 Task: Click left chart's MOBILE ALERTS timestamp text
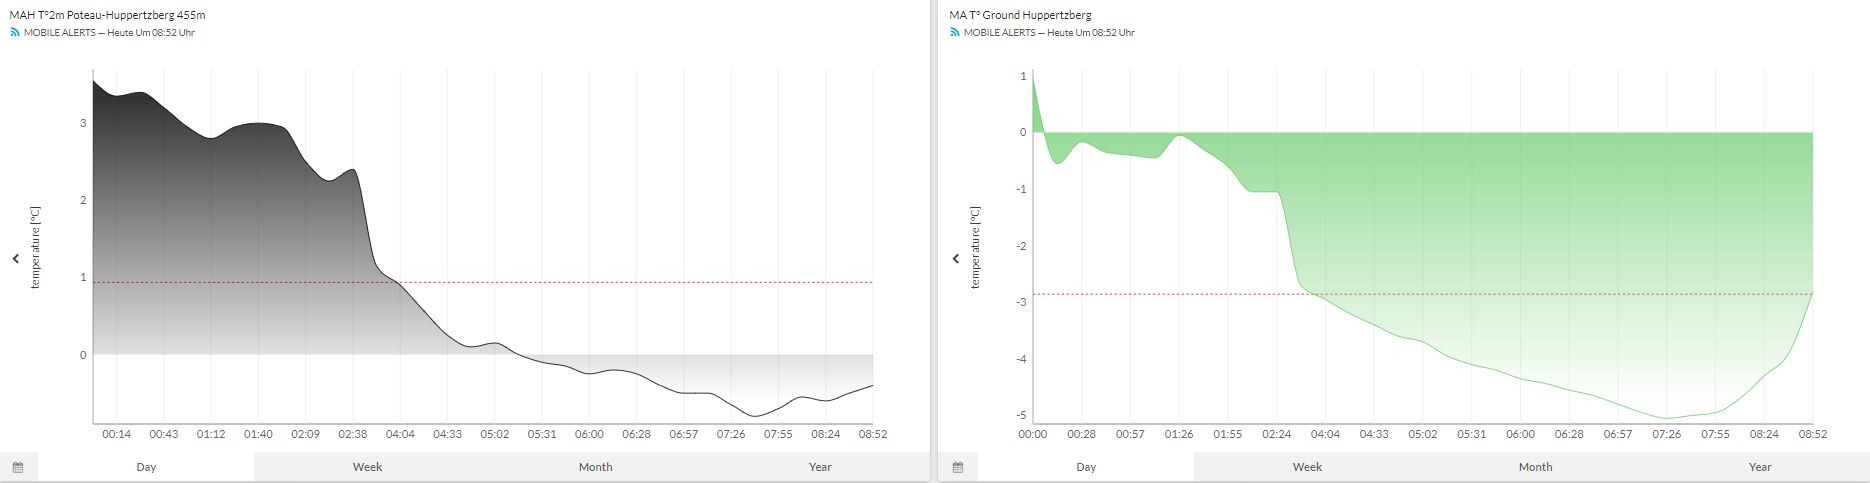click(109, 33)
